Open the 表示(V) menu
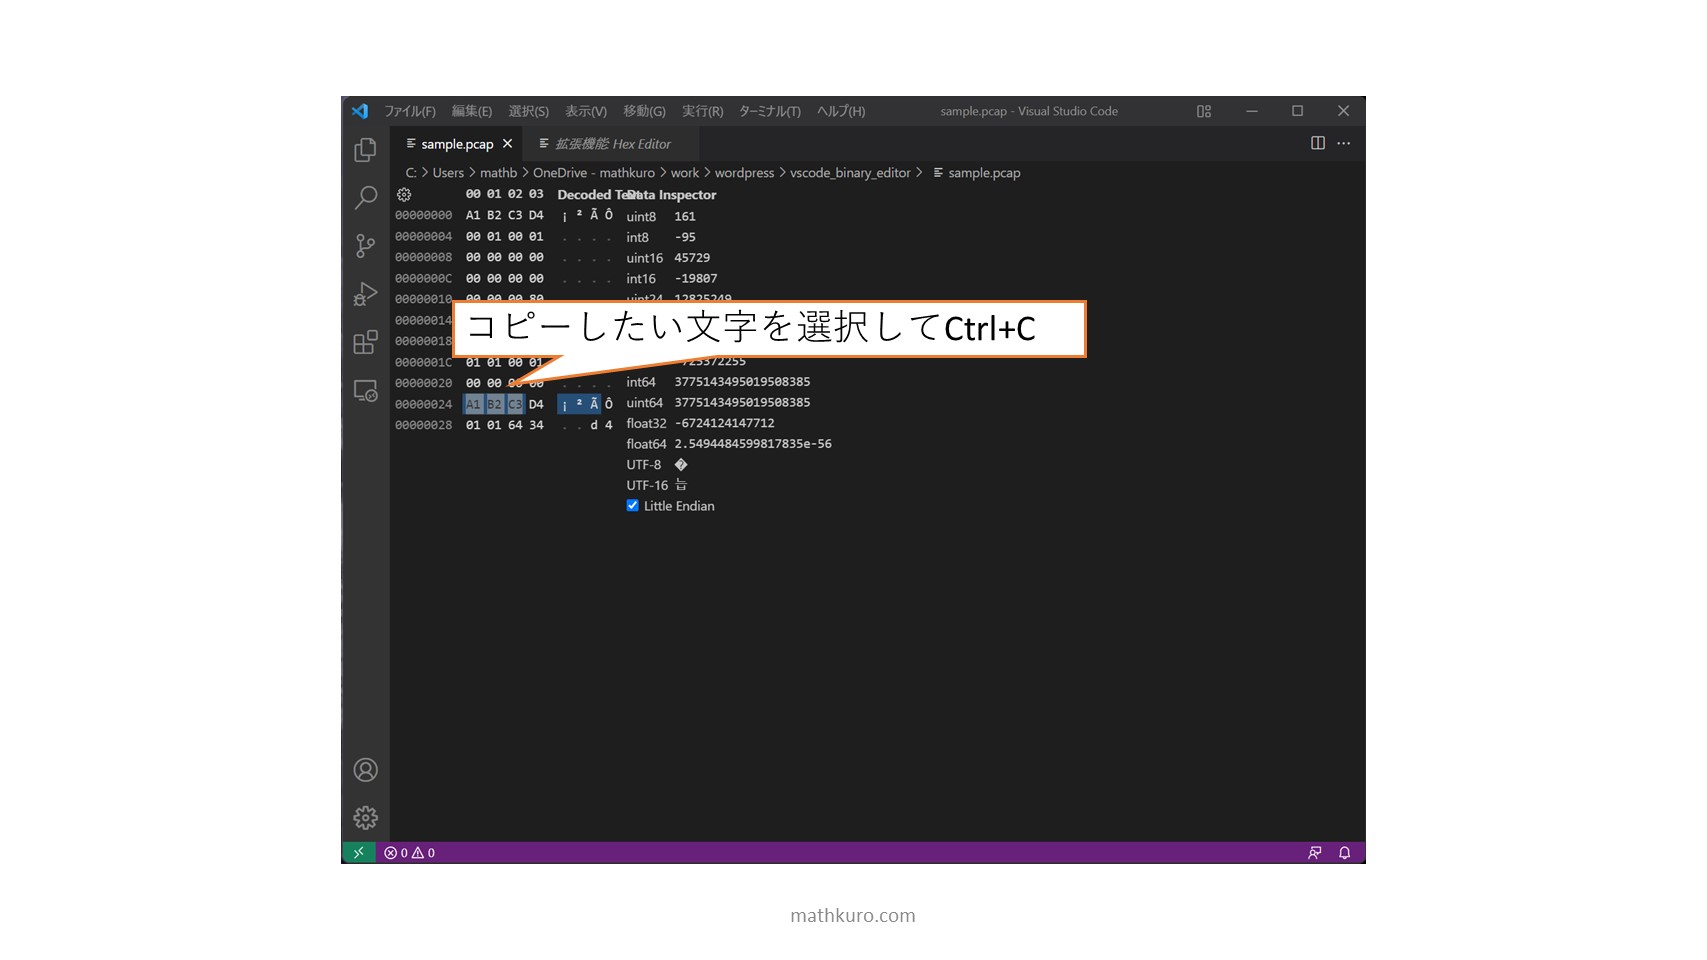 tap(586, 111)
